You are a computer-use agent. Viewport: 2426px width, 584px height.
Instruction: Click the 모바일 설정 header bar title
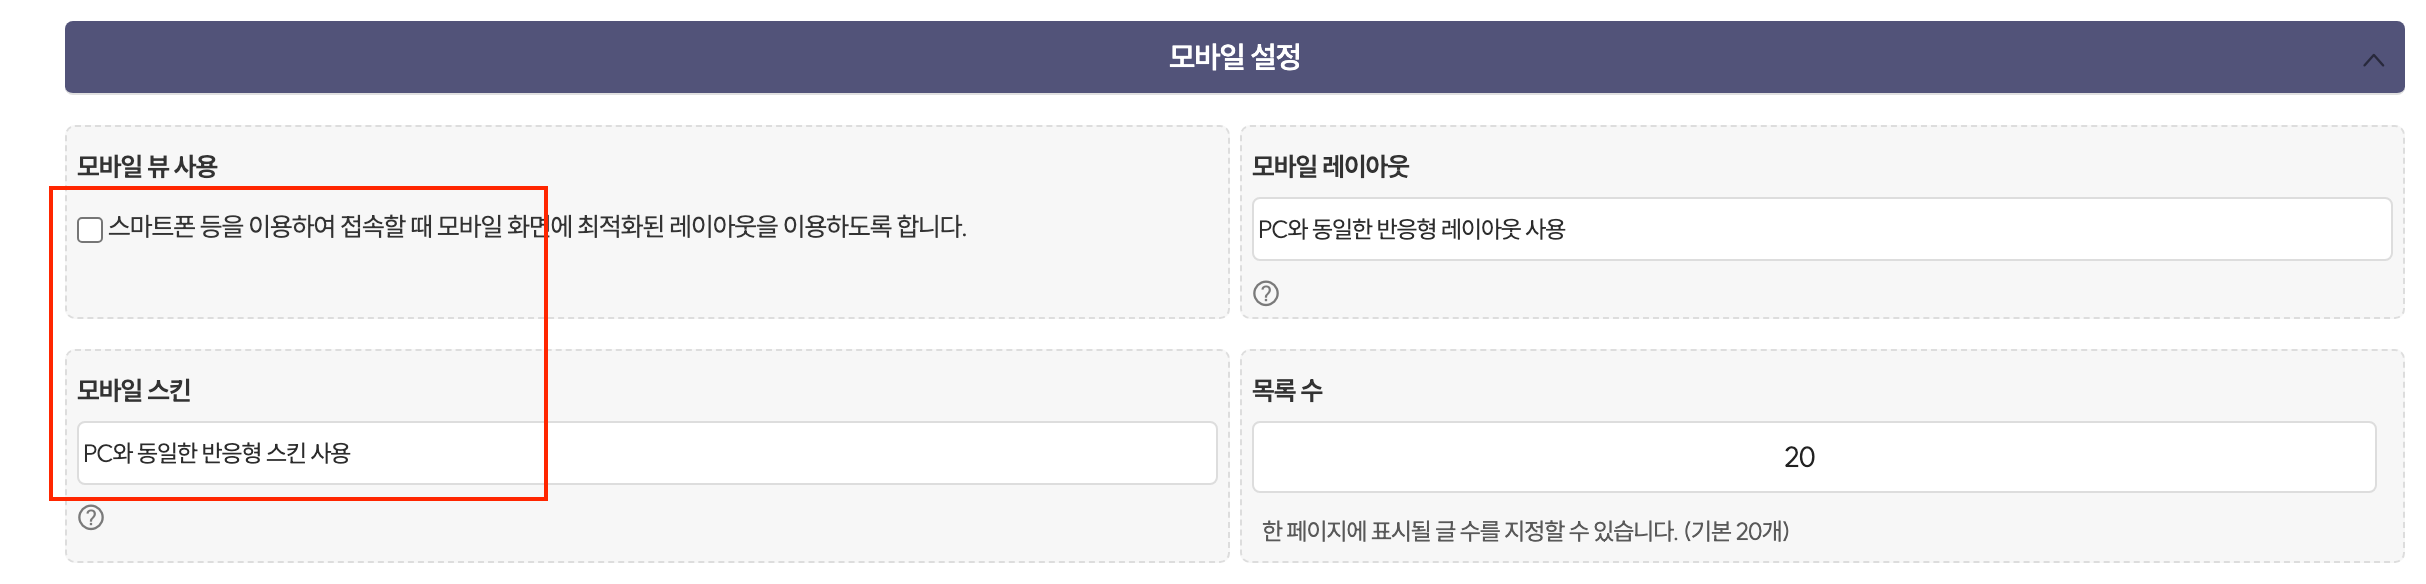pyautogui.click(x=1235, y=57)
